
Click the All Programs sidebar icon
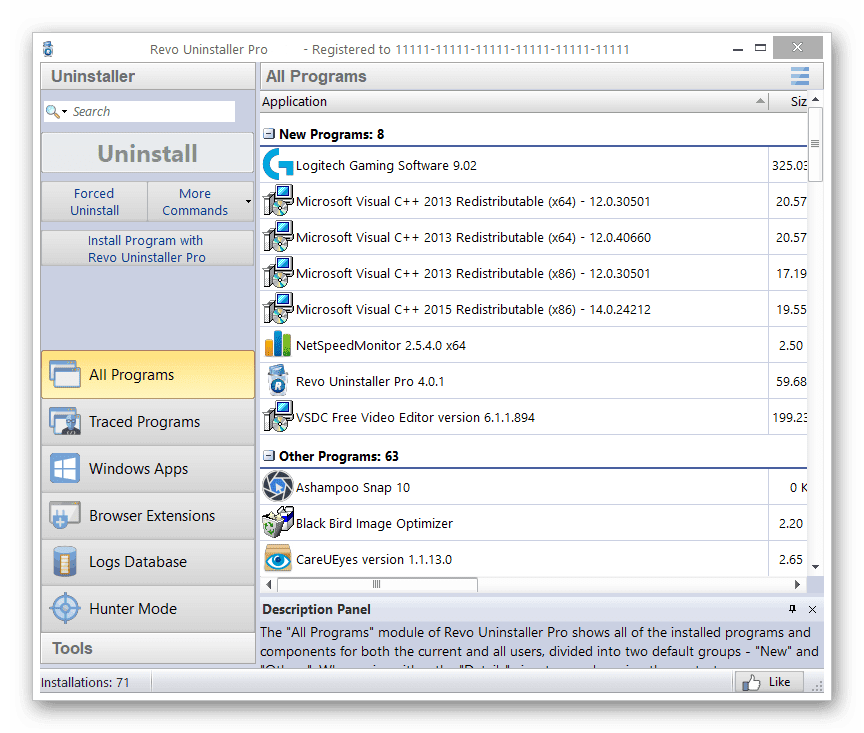[x=65, y=374]
